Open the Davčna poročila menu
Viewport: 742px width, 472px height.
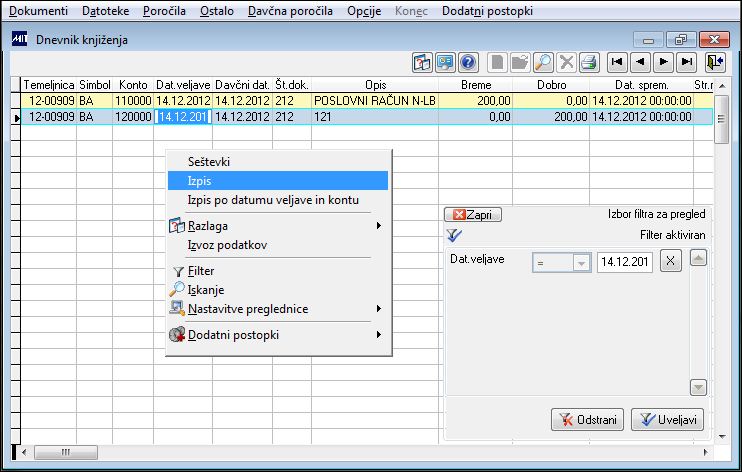click(290, 11)
